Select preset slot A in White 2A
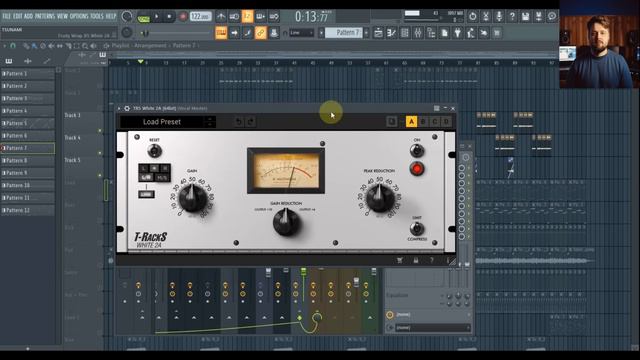This screenshot has width=640, height=360. tap(411, 122)
